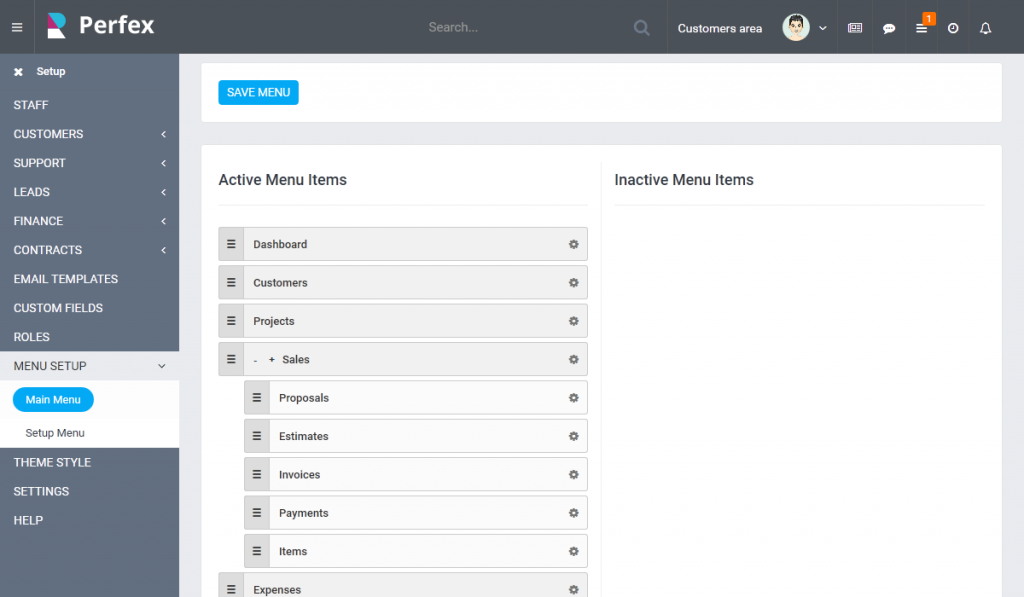Click the Perfex logo
The width and height of the screenshot is (1024, 597).
pyautogui.click(x=99, y=27)
